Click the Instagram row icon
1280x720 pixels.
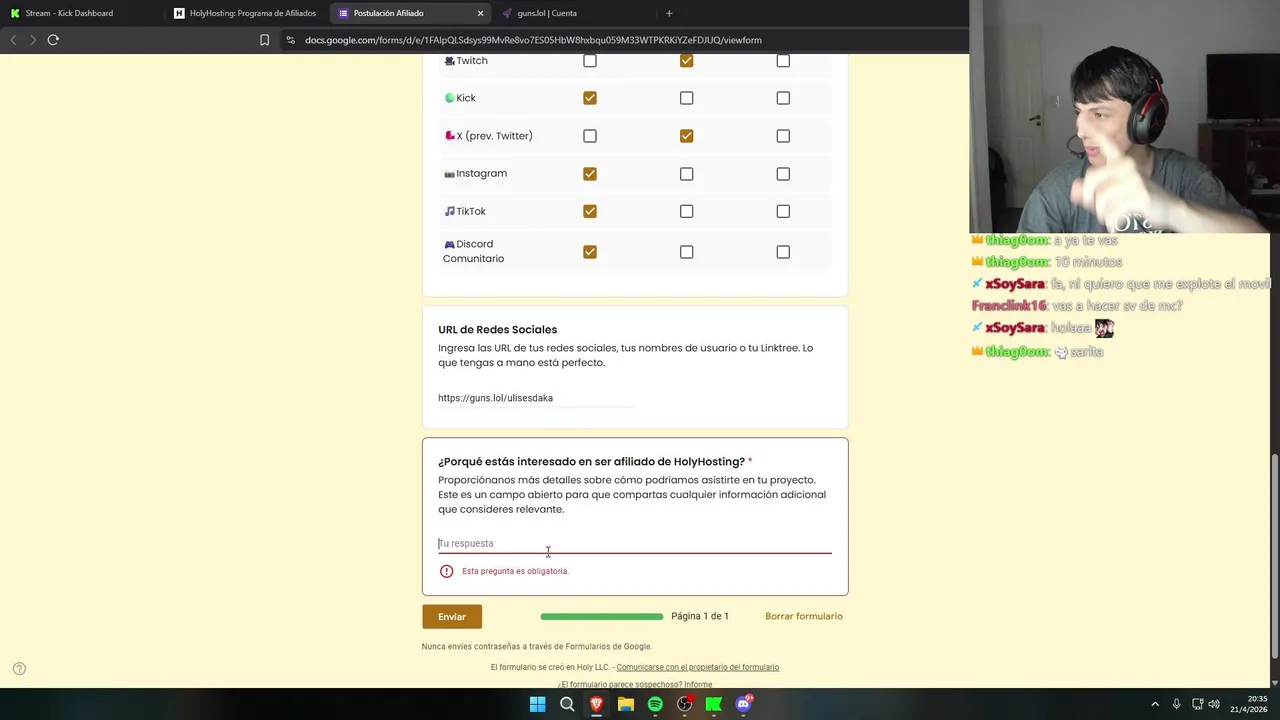pyautogui.click(x=449, y=174)
